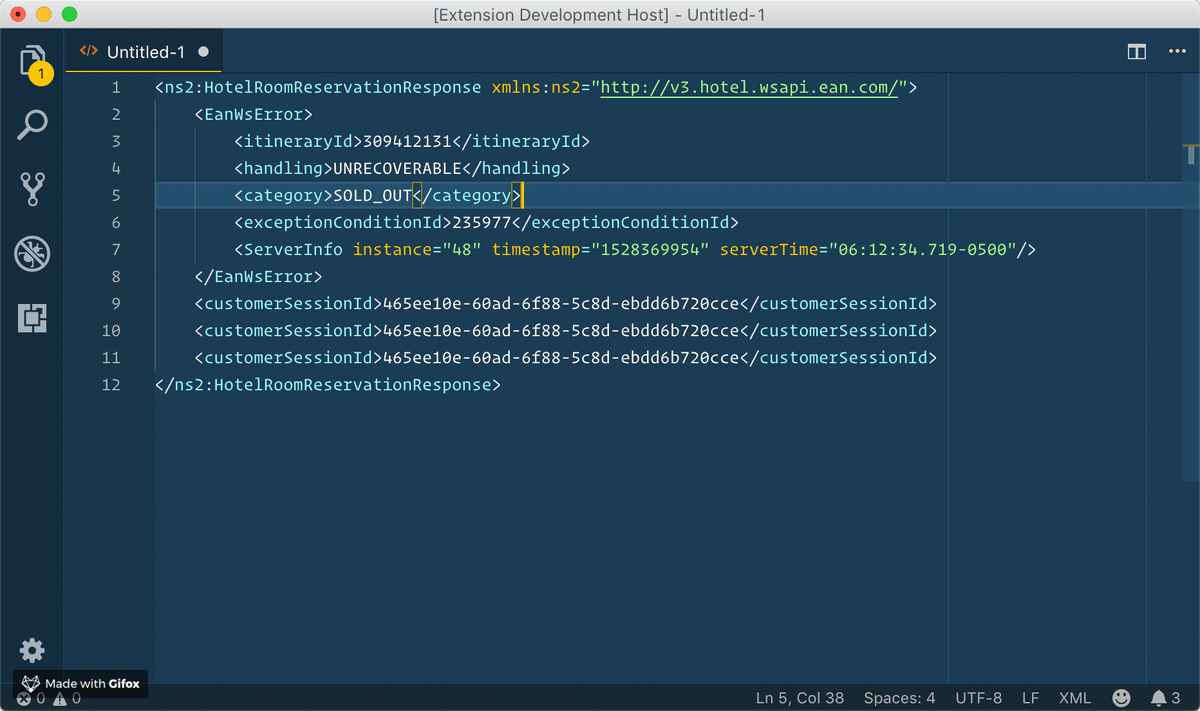Open the editor More Actions ellipsis

1177,52
